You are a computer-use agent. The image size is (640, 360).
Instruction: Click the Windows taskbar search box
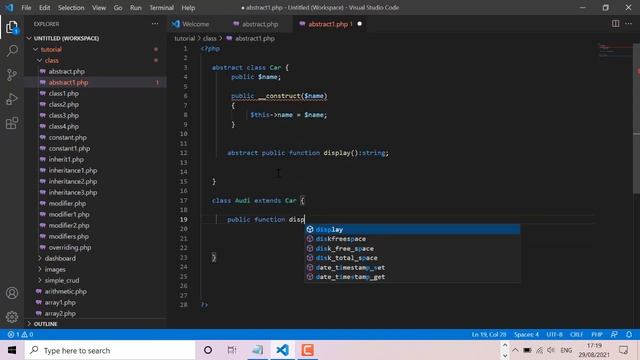110,350
